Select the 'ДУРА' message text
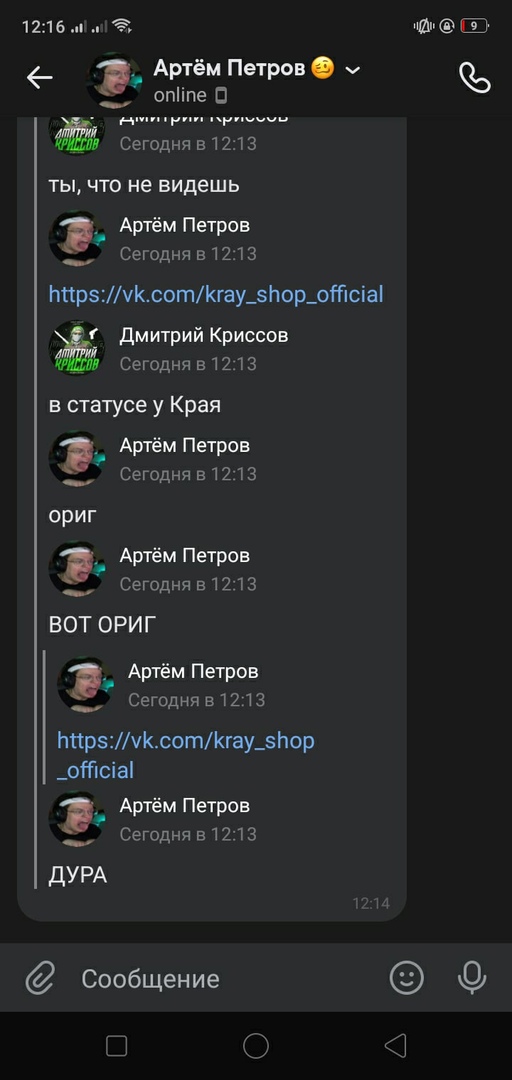This screenshot has height=1080, width=512. 78,875
